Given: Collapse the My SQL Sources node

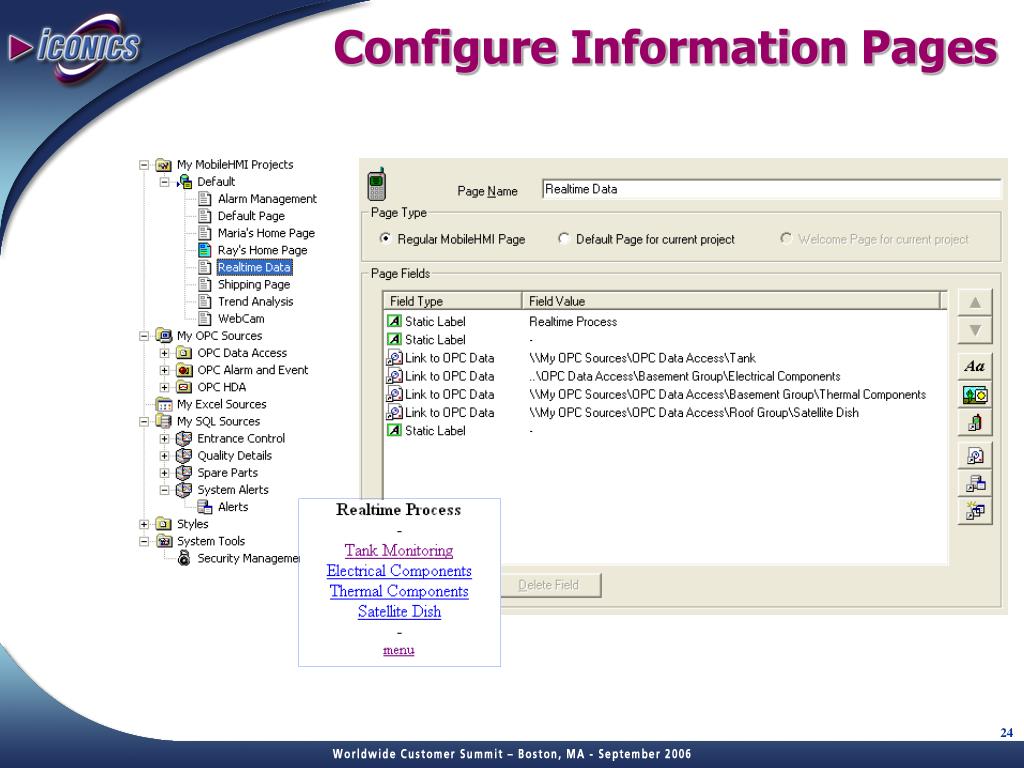Looking at the screenshot, I should pos(144,421).
